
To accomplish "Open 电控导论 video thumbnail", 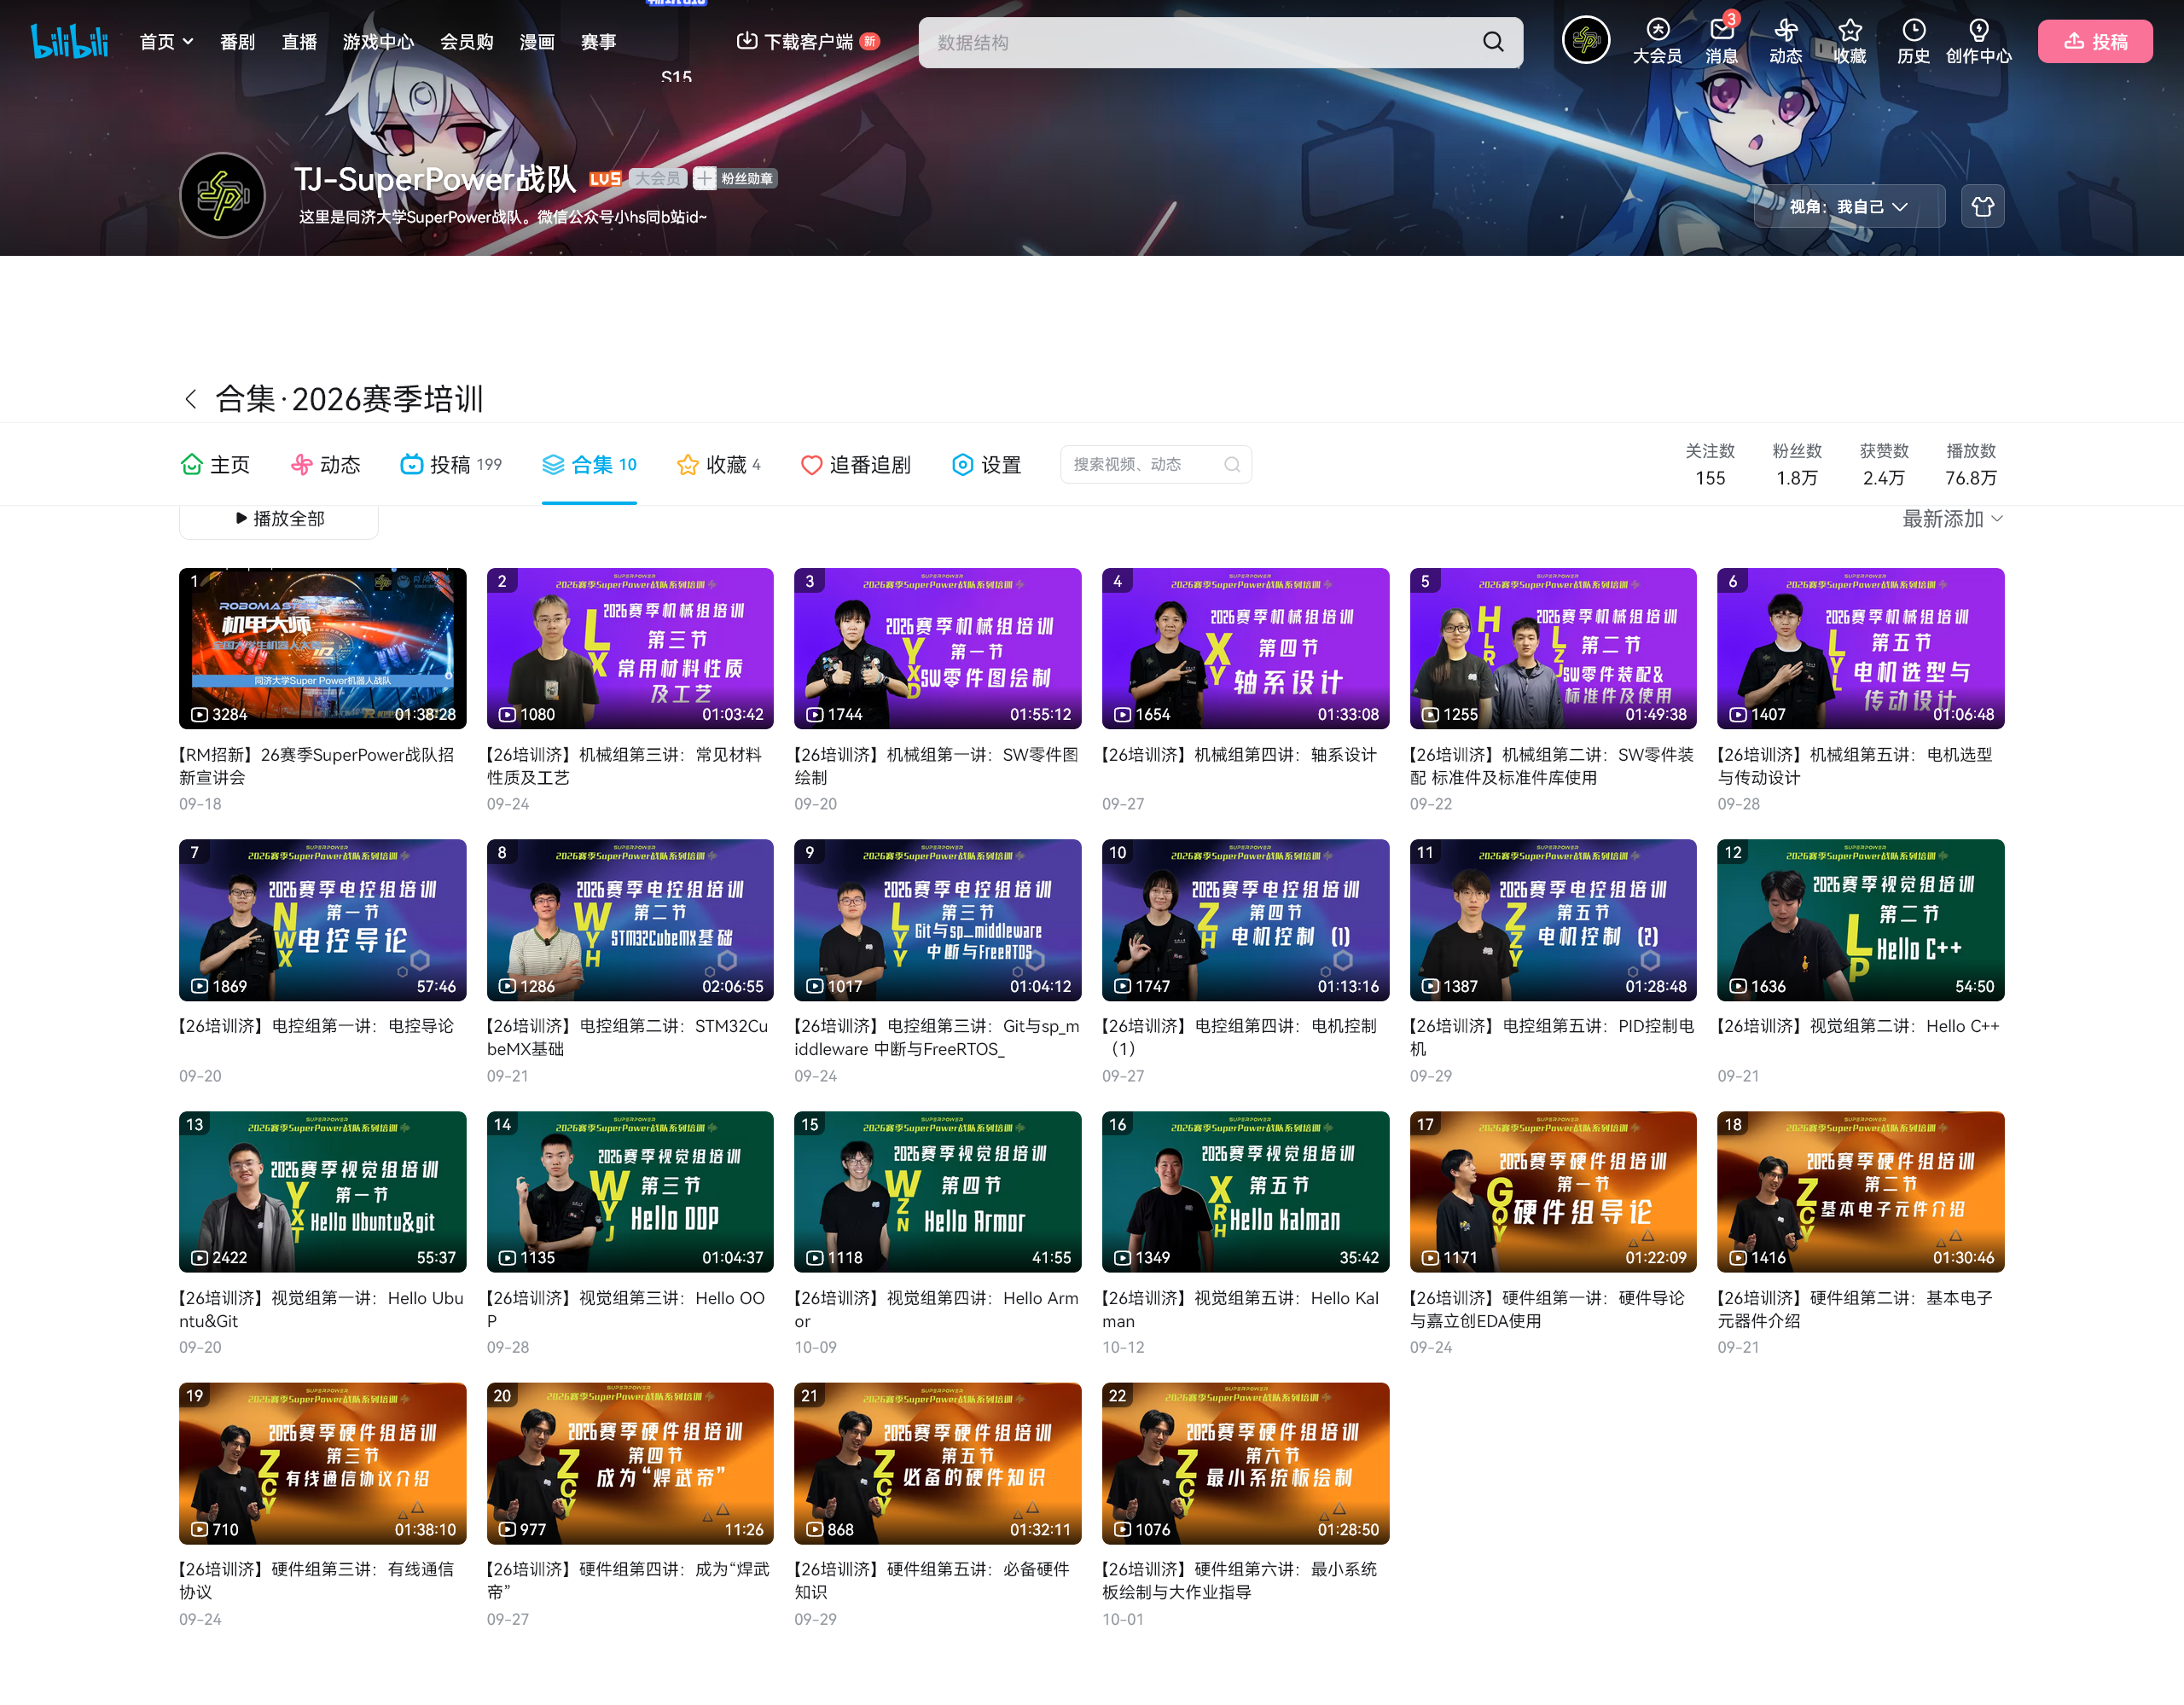I will click(x=322, y=920).
